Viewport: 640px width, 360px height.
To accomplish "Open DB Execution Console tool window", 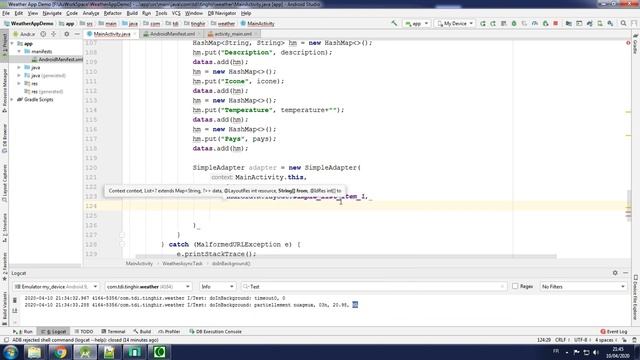I will pos(216,331).
